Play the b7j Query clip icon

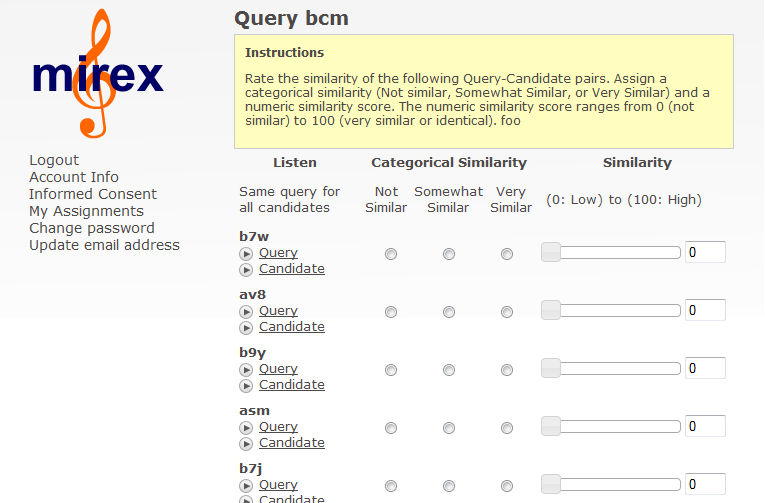(246, 486)
